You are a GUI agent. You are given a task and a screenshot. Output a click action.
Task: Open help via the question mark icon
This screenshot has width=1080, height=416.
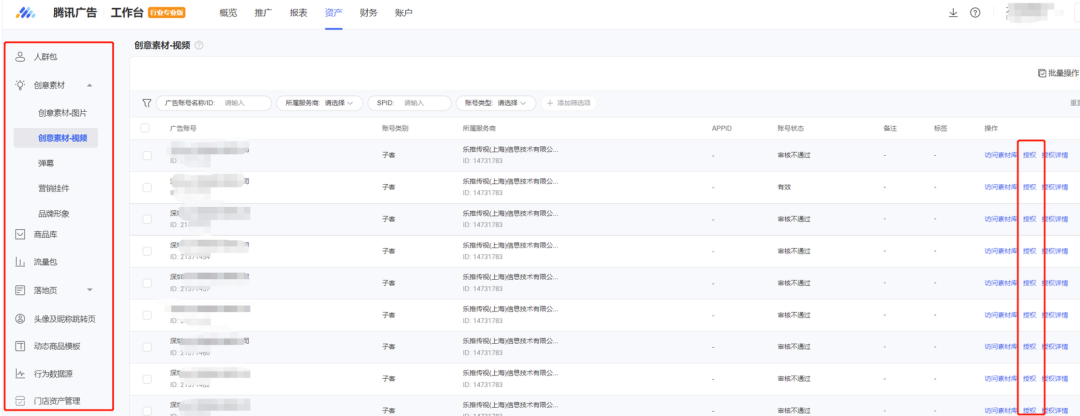(x=975, y=13)
